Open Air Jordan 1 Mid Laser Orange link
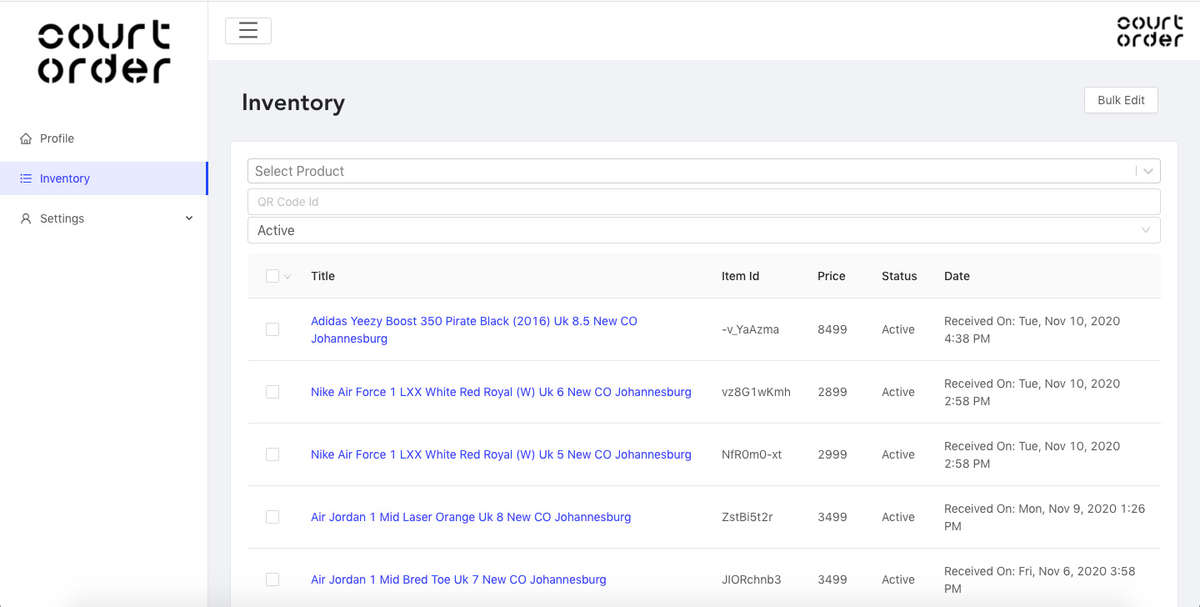 pos(471,517)
